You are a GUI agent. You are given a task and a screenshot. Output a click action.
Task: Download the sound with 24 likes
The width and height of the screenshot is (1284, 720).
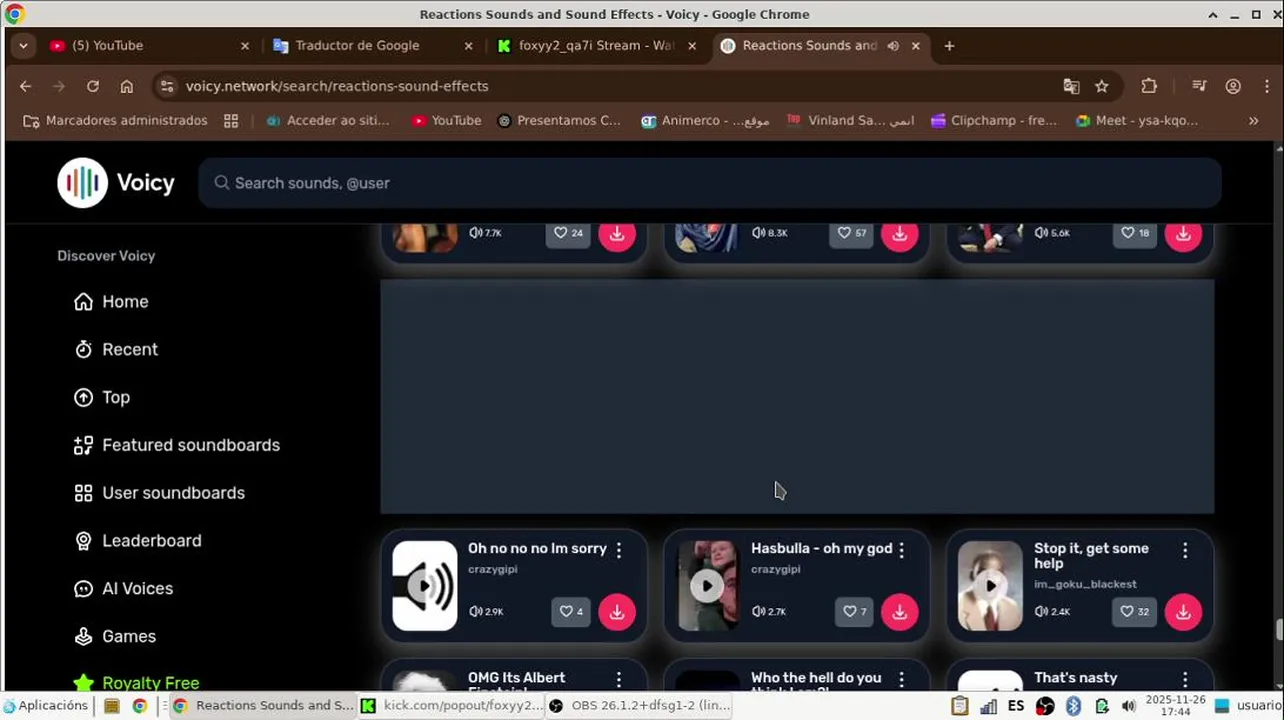click(617, 234)
